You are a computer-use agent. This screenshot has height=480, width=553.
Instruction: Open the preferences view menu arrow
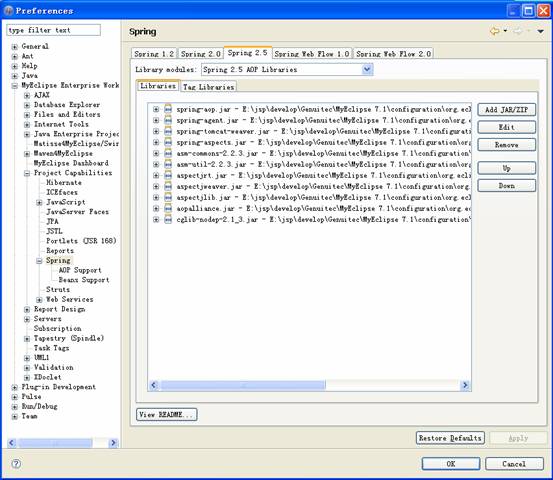click(540, 31)
